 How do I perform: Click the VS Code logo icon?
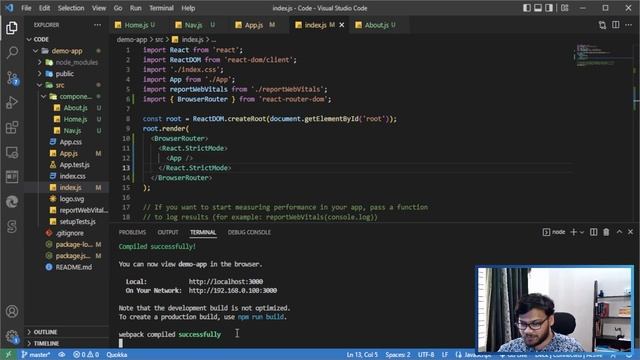[9, 8]
